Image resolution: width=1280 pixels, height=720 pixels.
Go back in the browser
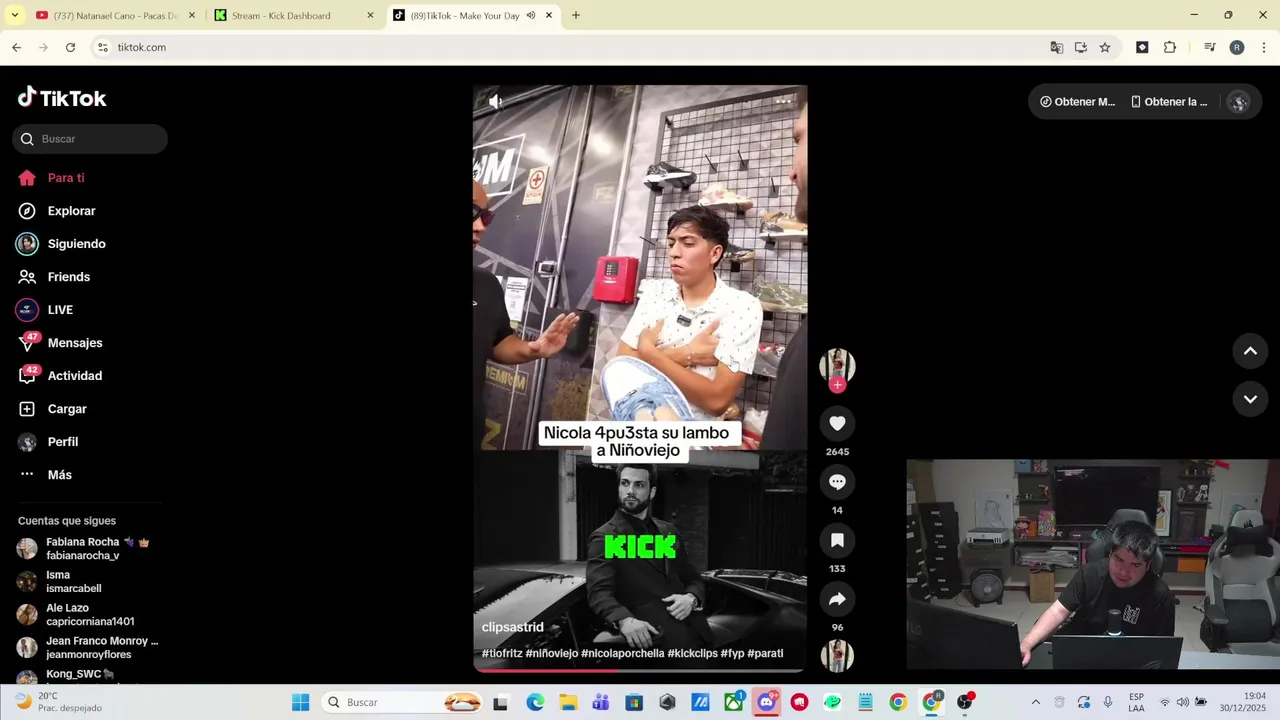point(16,47)
